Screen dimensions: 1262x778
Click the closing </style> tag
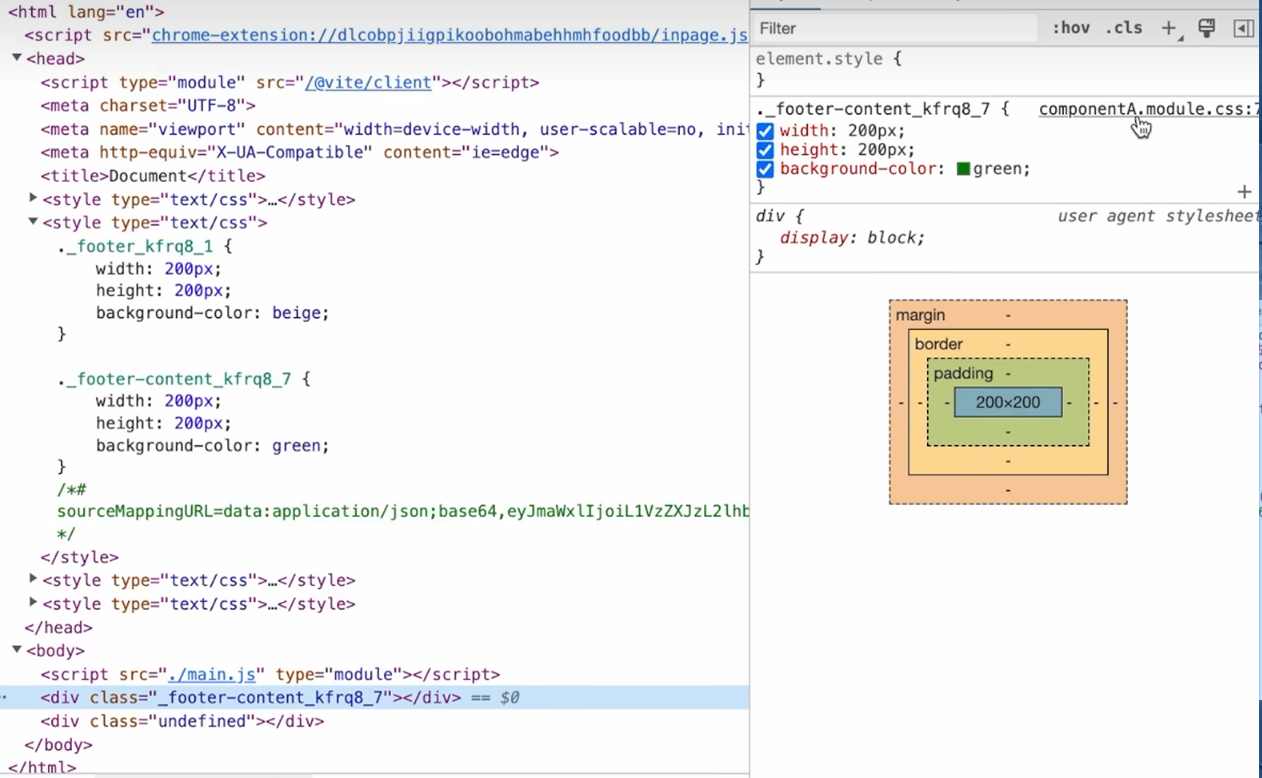[x=79, y=557]
